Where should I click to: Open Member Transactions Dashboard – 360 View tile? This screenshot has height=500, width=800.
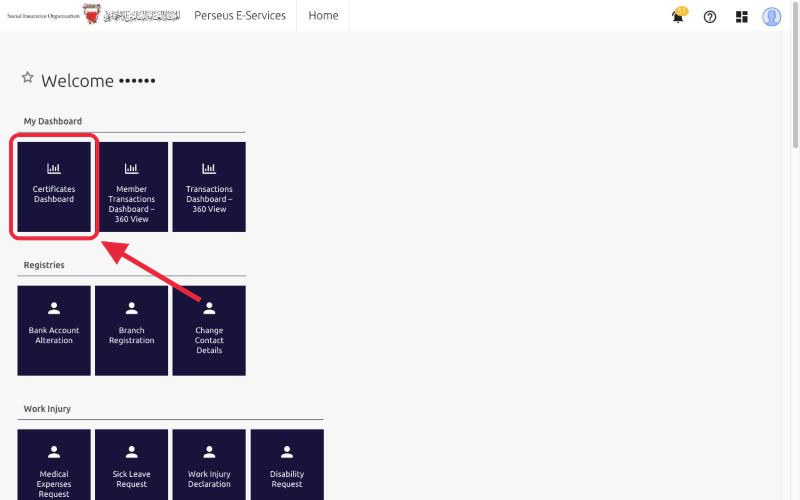click(132, 187)
